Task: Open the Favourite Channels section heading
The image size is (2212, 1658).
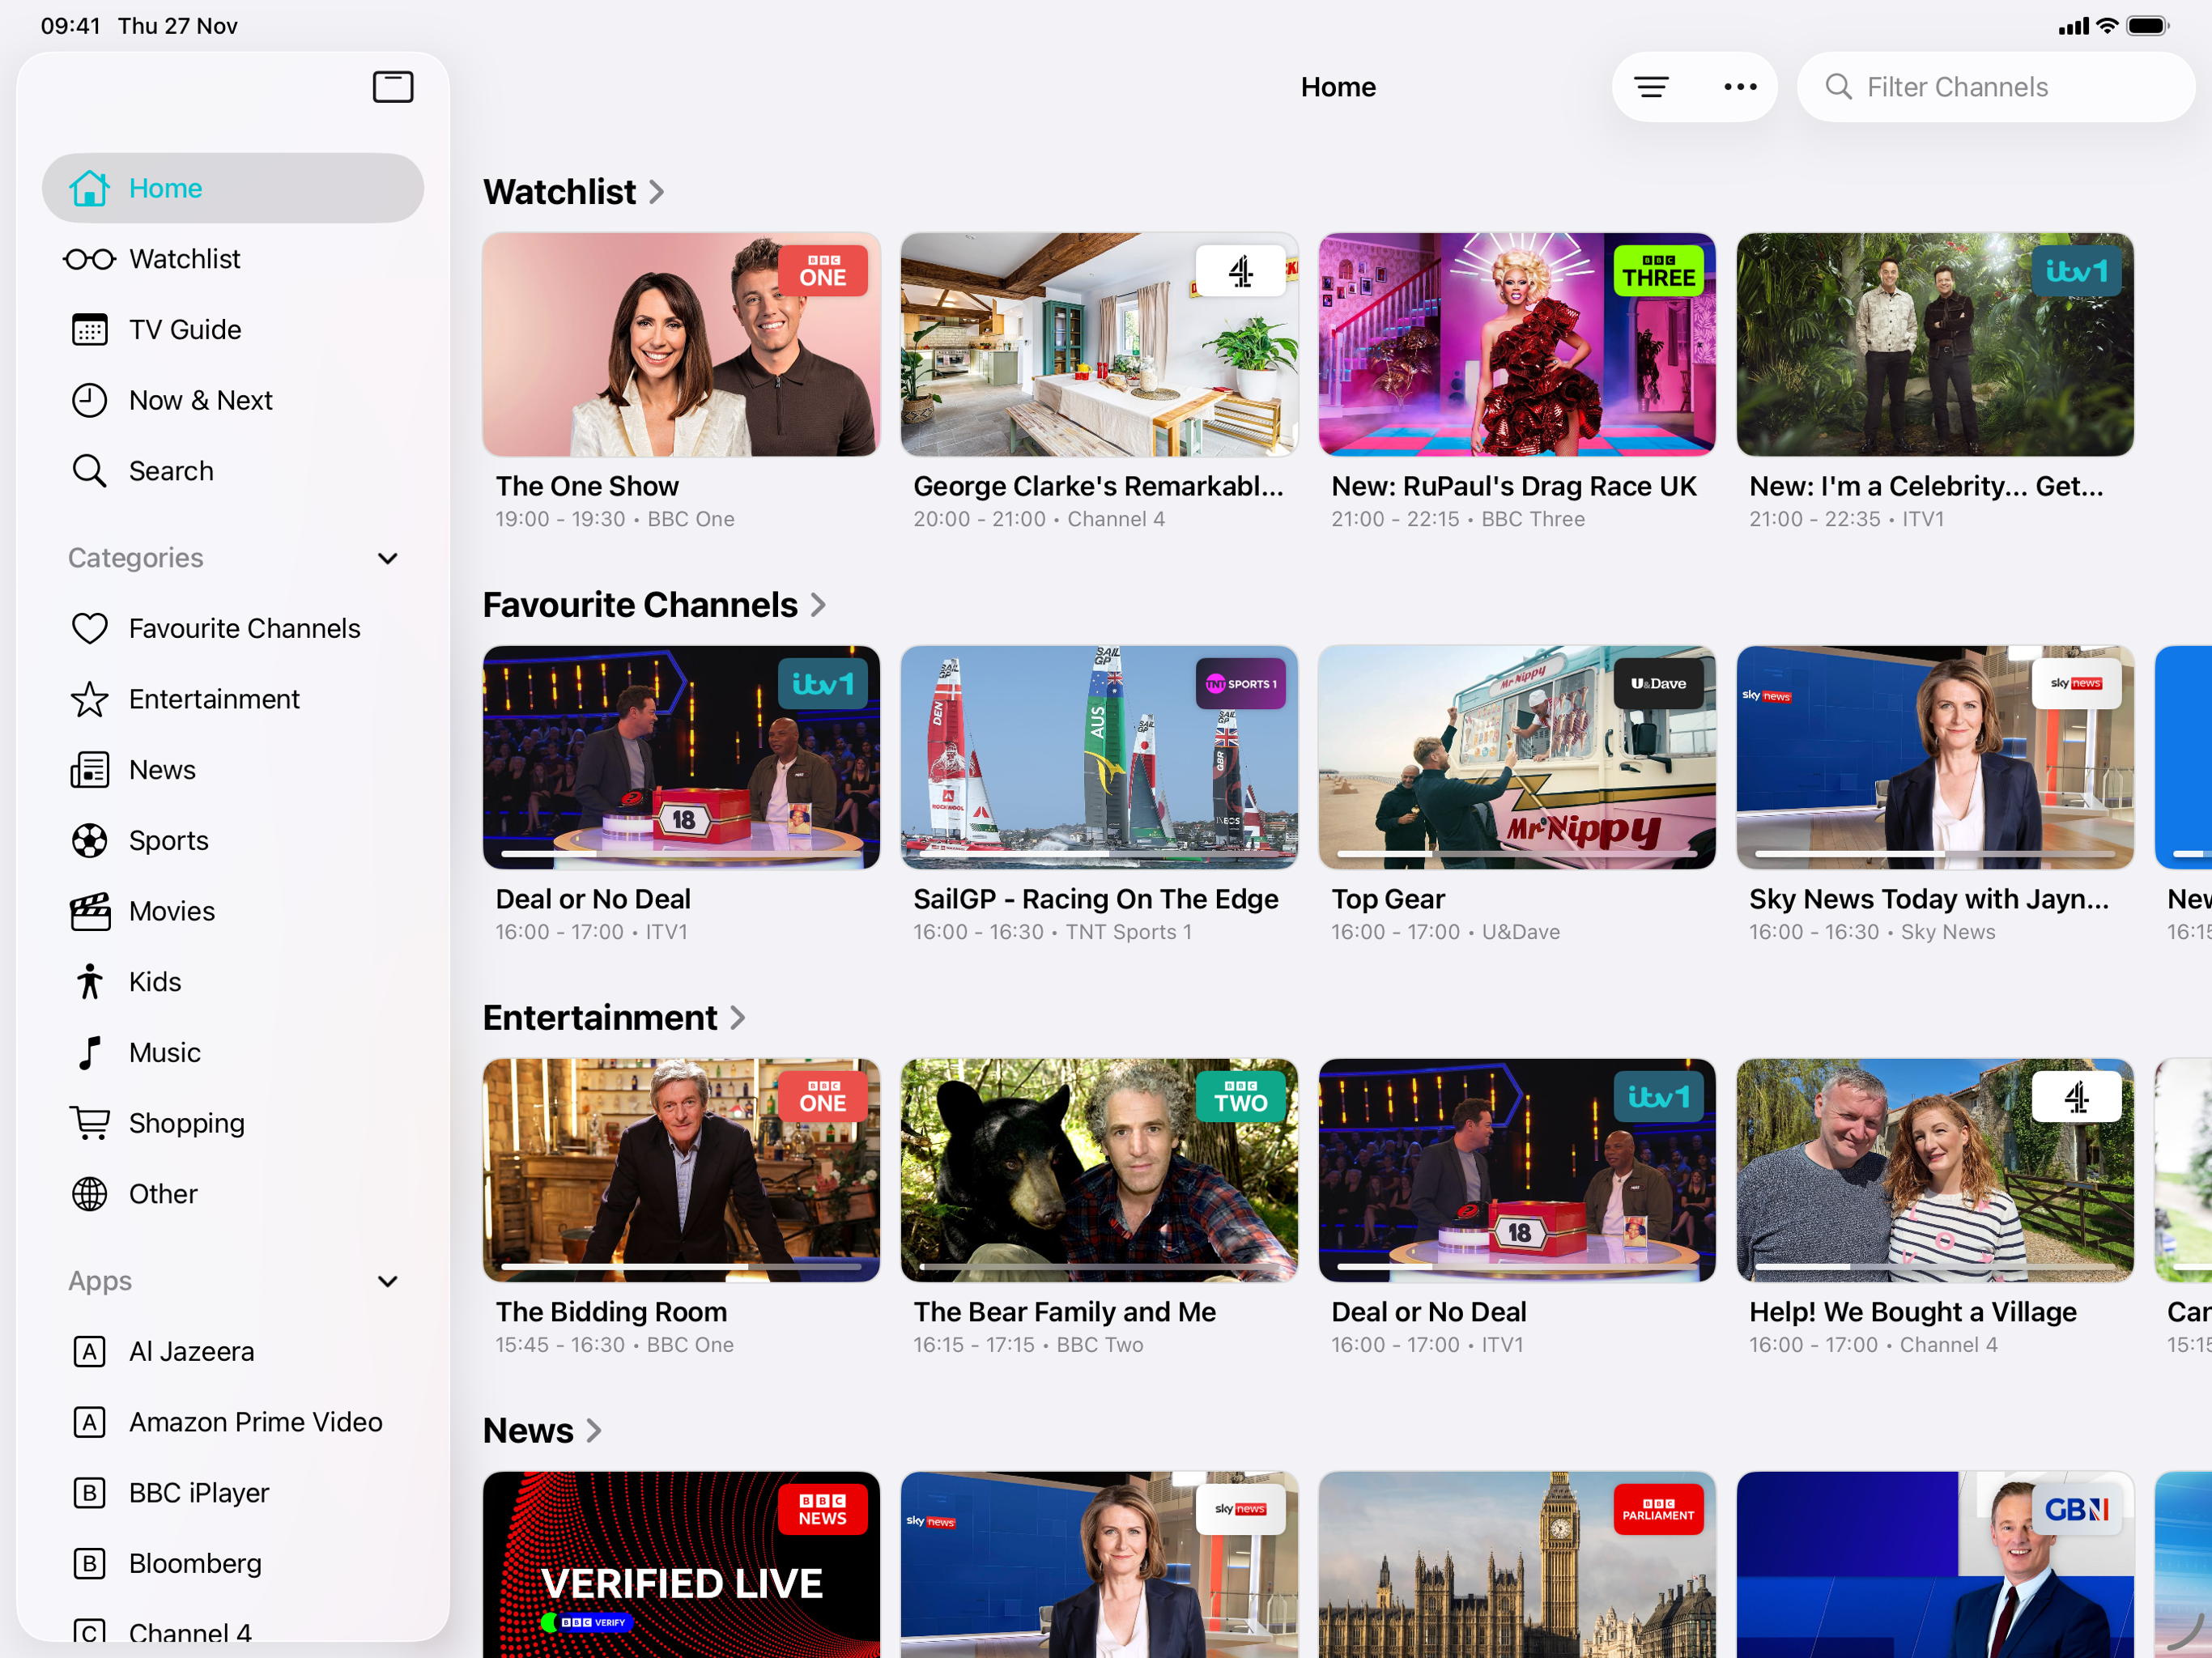Action: [640, 605]
